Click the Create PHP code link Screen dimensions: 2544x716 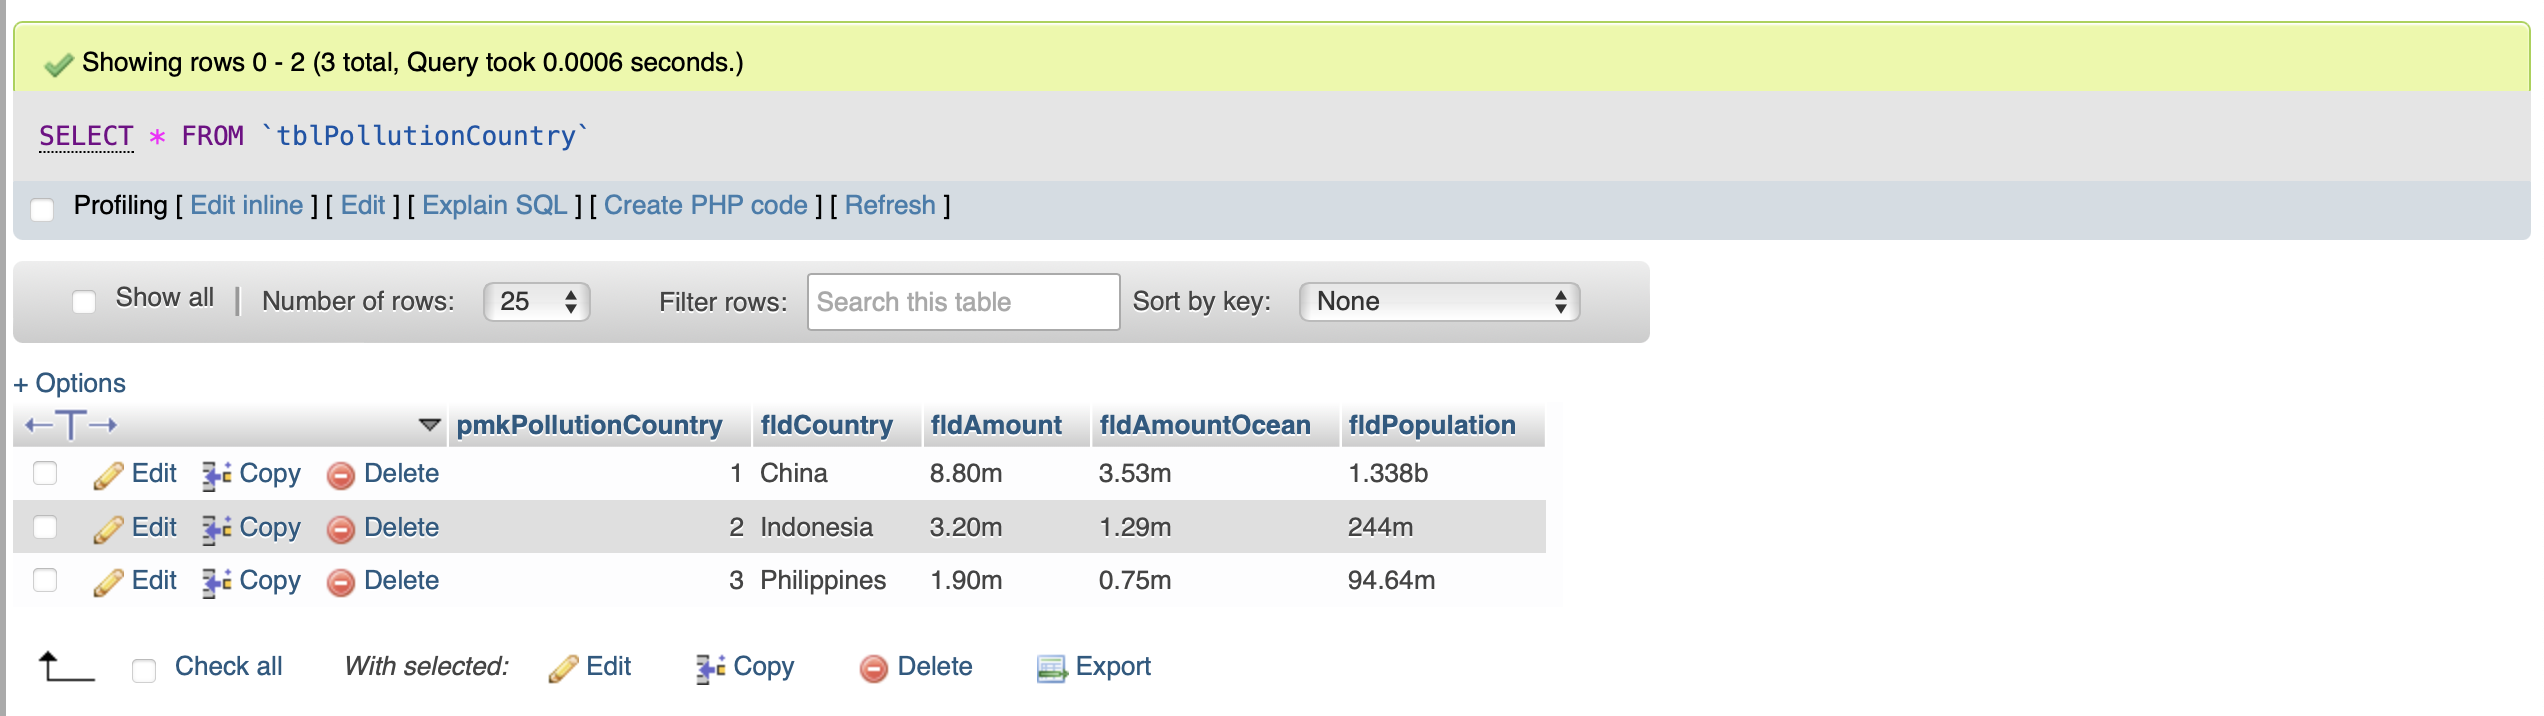click(705, 205)
